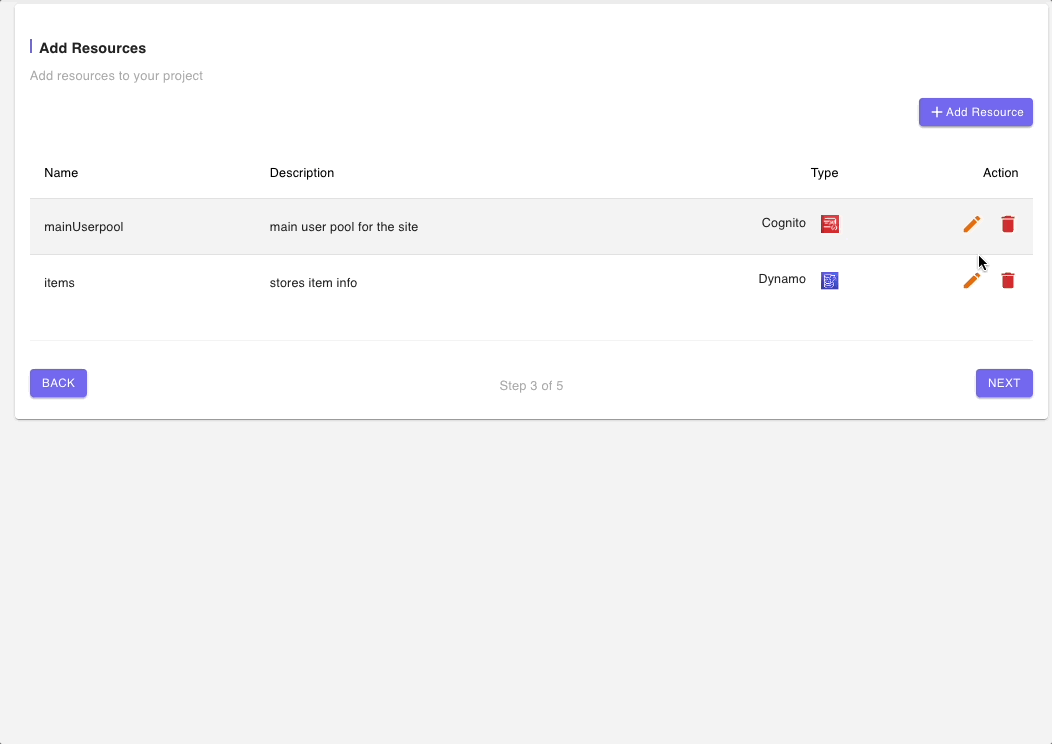This screenshot has width=1052, height=744.
Task: Click the Cognito type label
Action: pyautogui.click(x=784, y=223)
